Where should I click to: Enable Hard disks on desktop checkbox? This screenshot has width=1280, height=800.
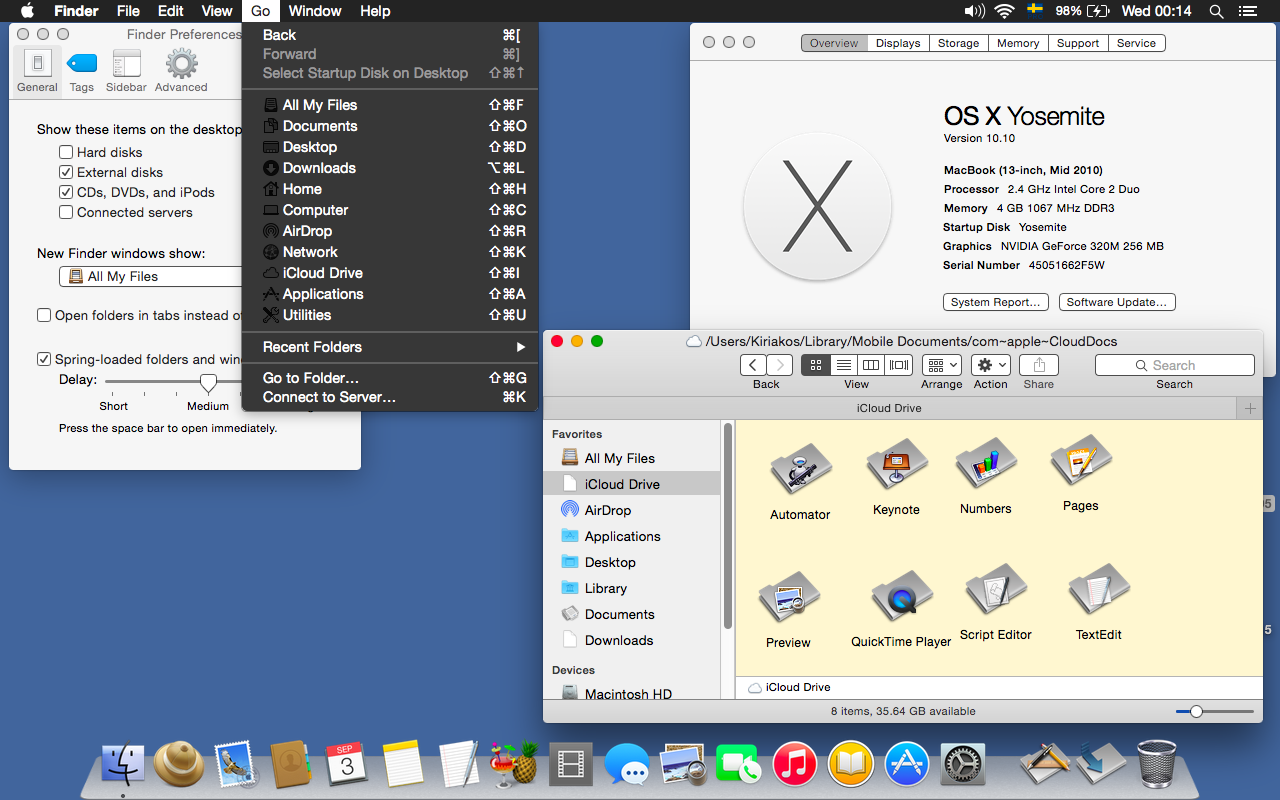pyautogui.click(x=66, y=152)
